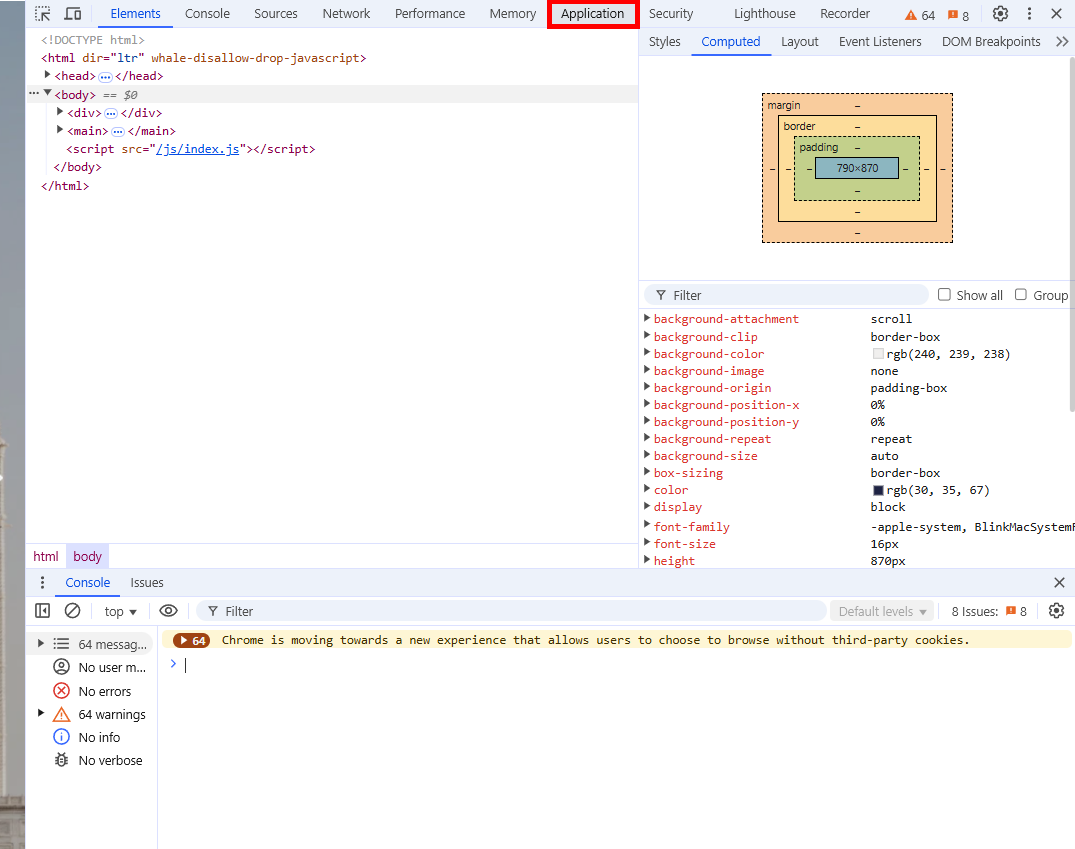Image resolution: width=1075 pixels, height=849 pixels.
Task: Show more sidebar tabs via the double chevron
Action: pyautogui.click(x=1062, y=42)
